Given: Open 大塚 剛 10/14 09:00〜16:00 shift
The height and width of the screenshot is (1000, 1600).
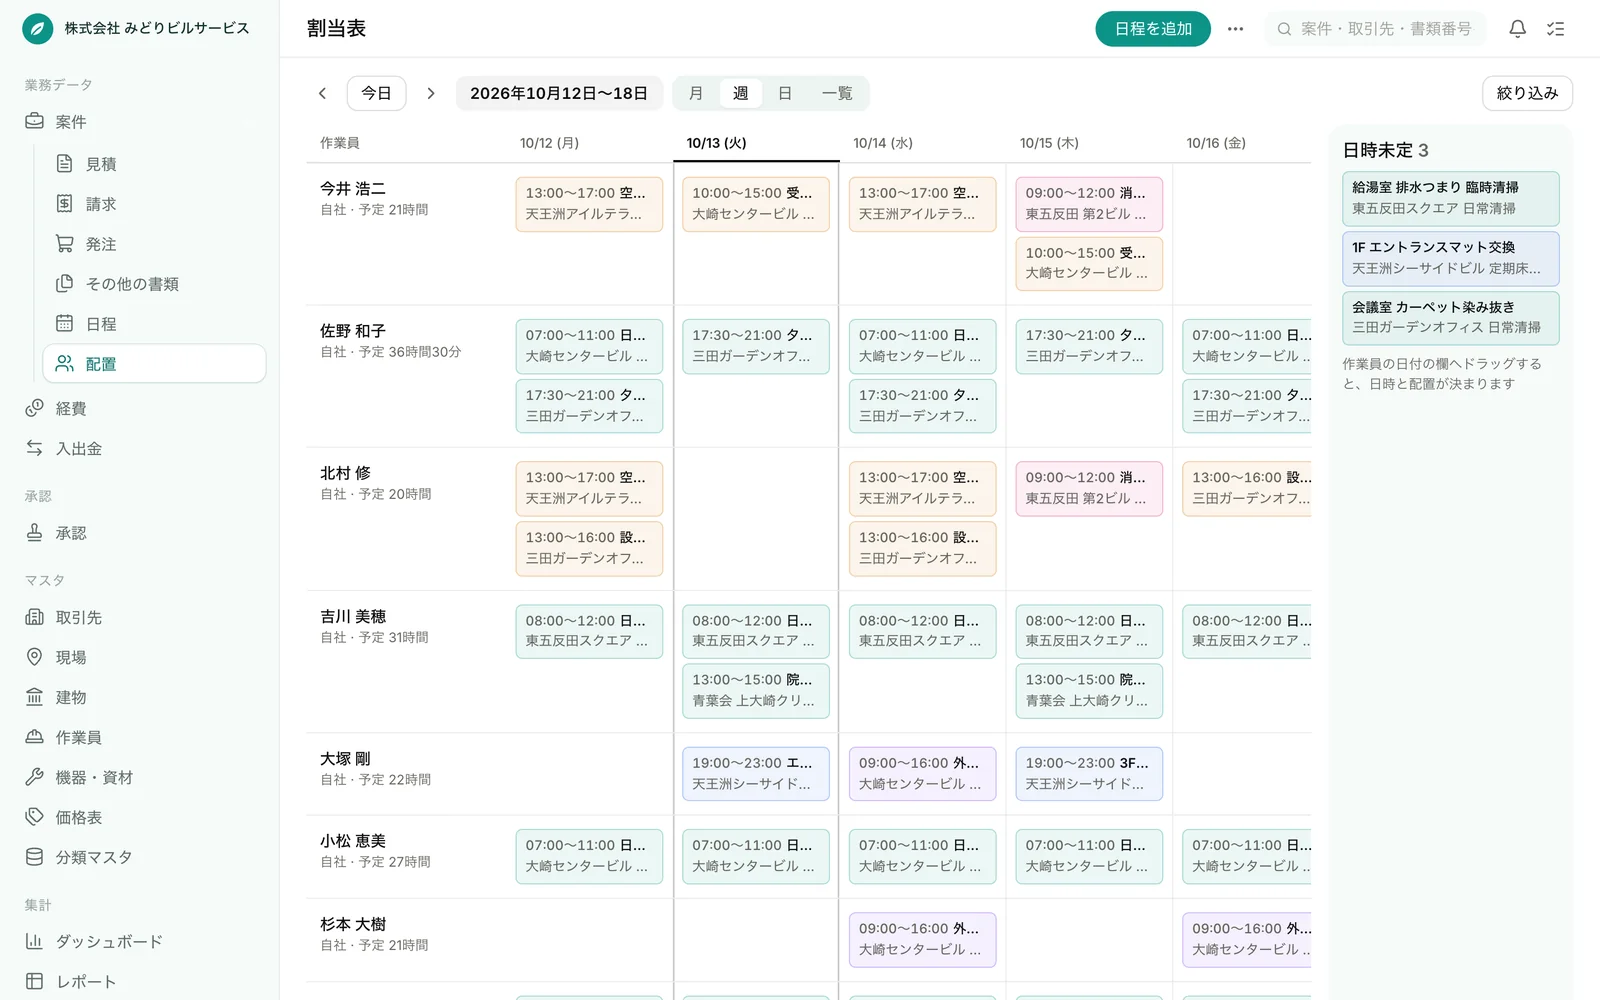Looking at the screenshot, I should (x=922, y=774).
